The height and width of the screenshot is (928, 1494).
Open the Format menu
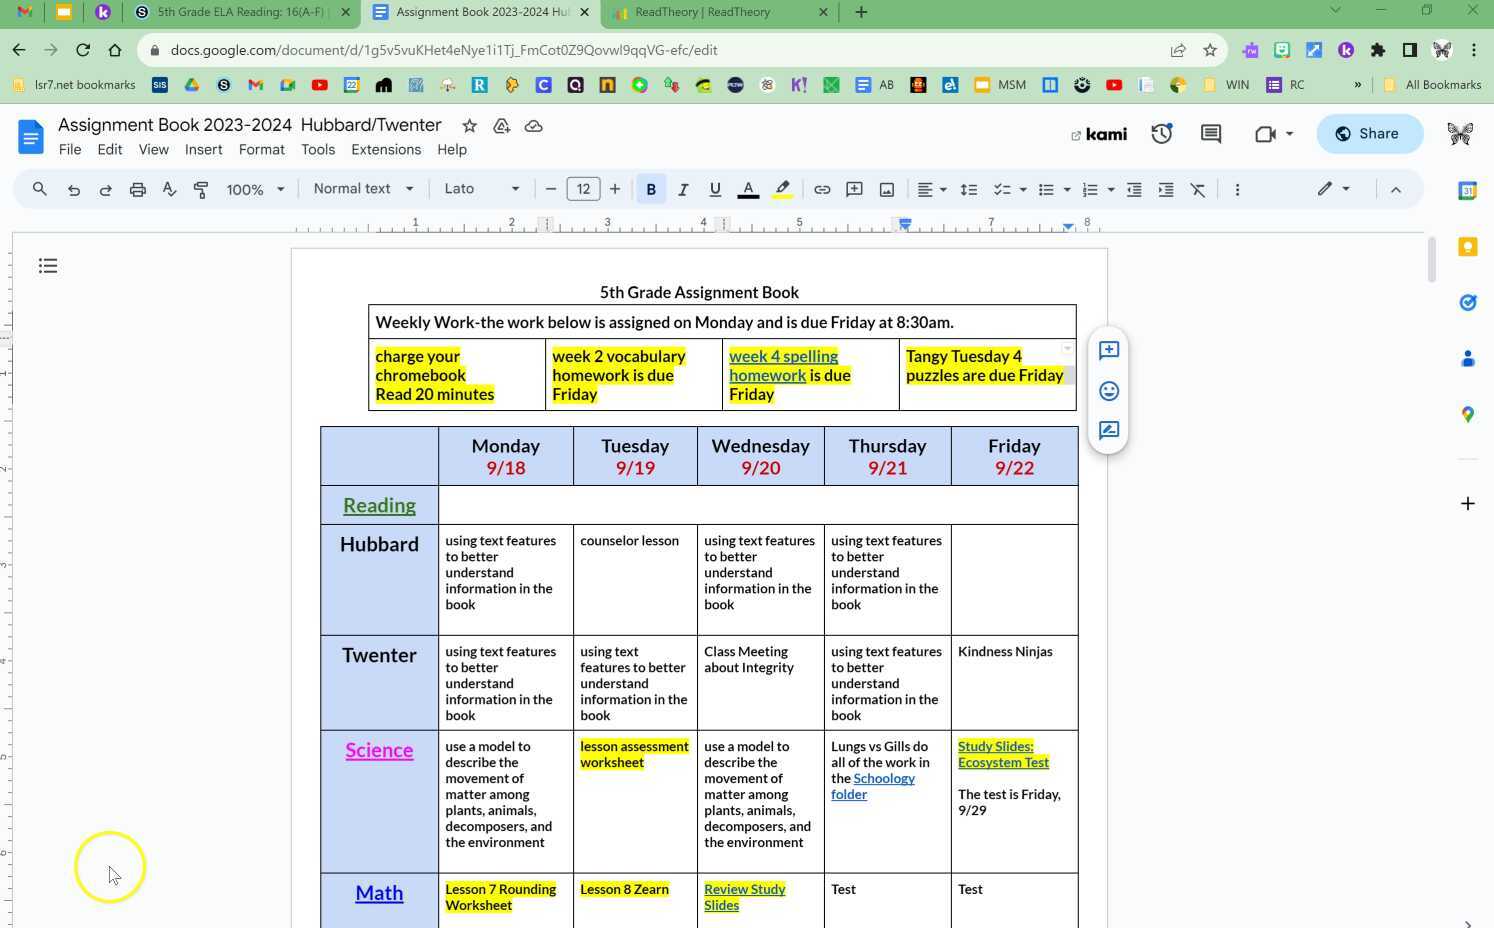(x=261, y=150)
